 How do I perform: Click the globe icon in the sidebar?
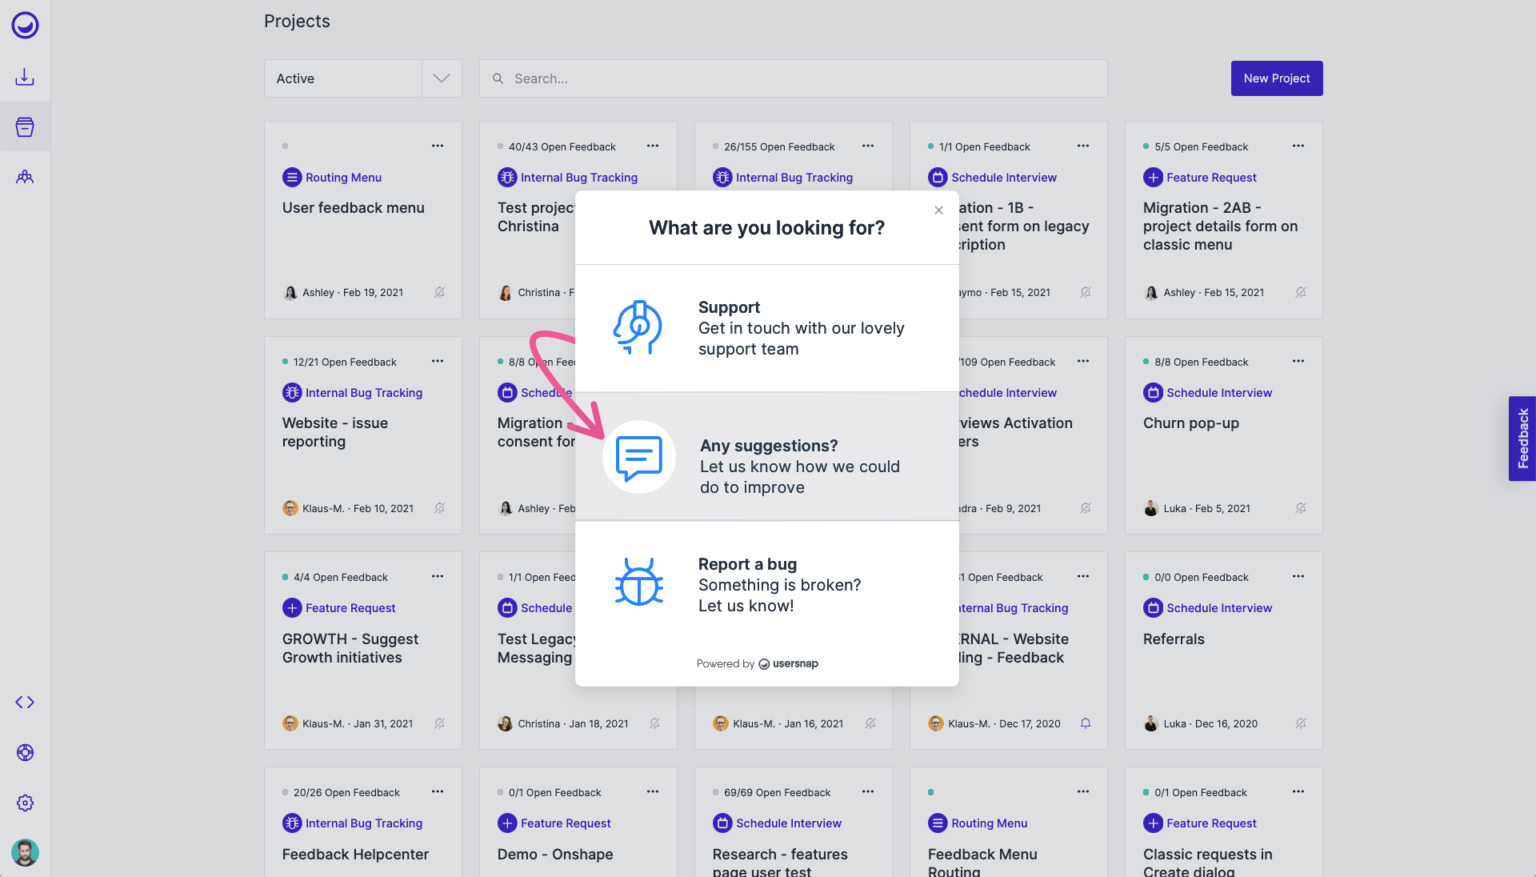25,752
